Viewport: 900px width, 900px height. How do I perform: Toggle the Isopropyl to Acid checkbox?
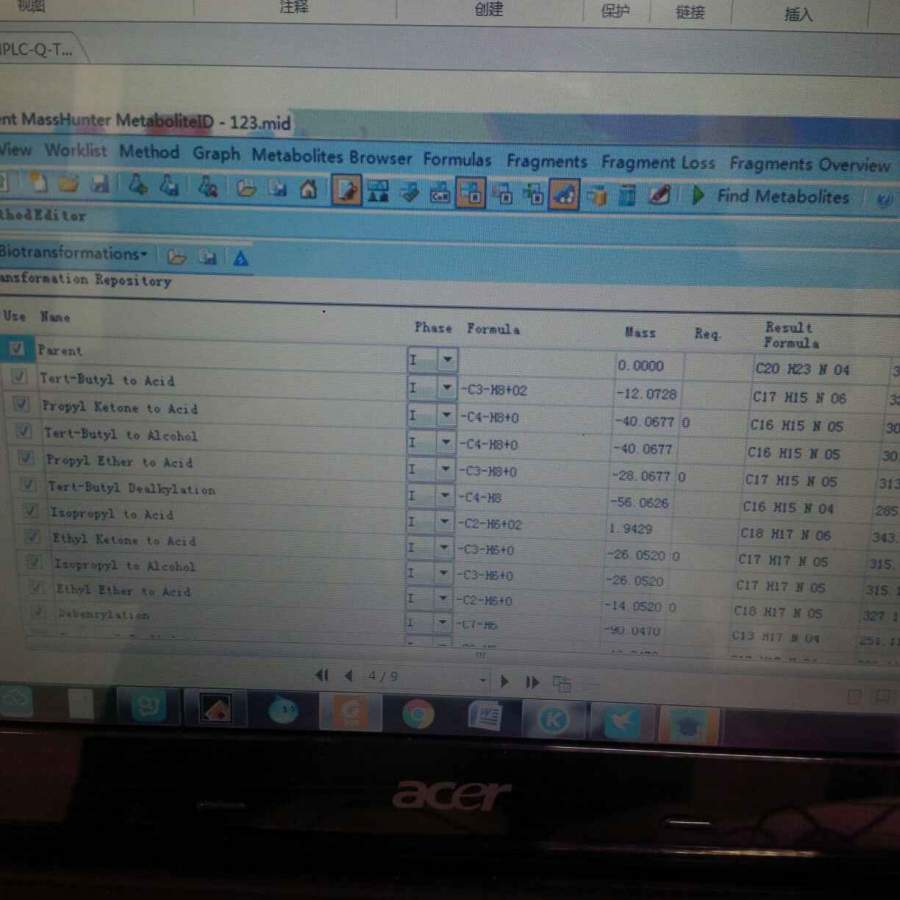[31, 510]
